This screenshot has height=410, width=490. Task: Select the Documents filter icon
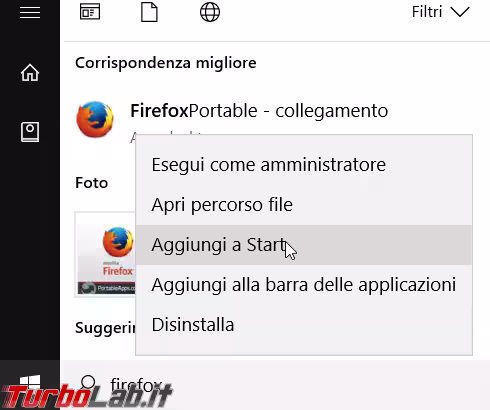pyautogui.click(x=149, y=12)
